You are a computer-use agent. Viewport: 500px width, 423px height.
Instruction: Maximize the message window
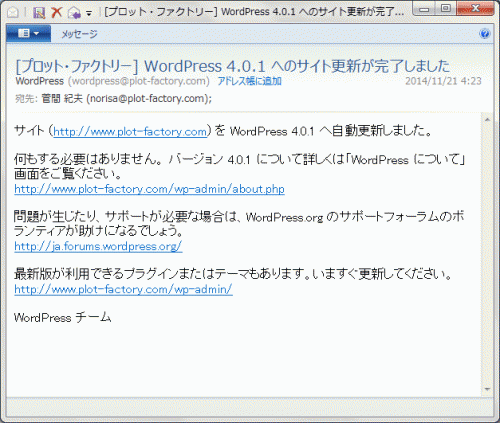point(446,9)
